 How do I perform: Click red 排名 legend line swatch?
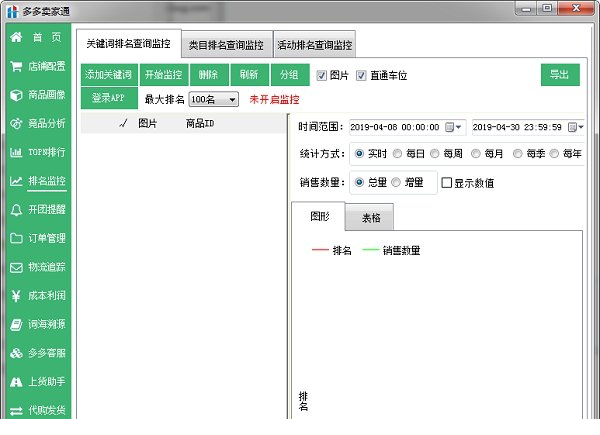[x=320, y=250]
